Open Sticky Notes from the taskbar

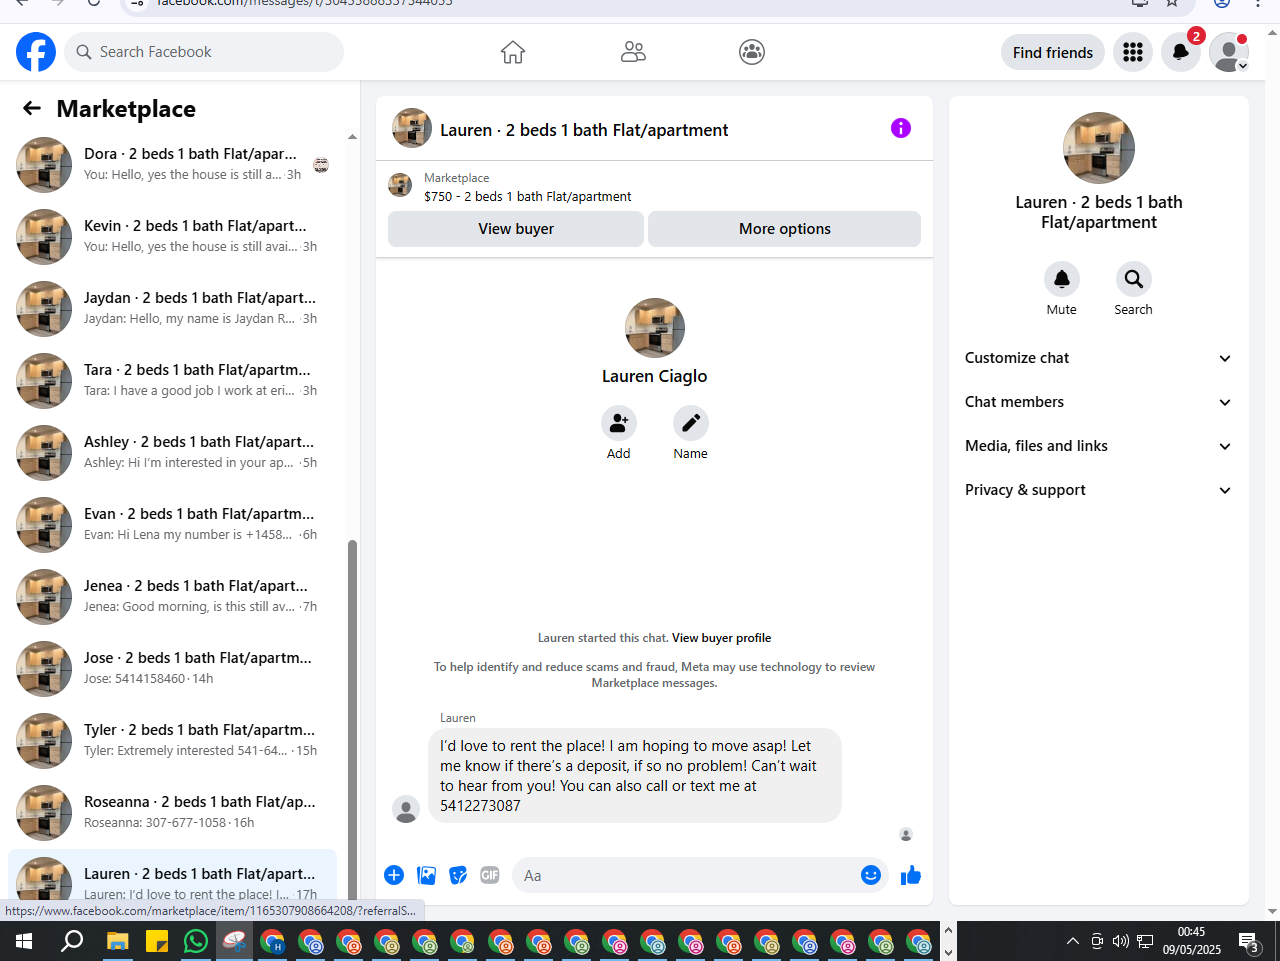[x=157, y=941]
